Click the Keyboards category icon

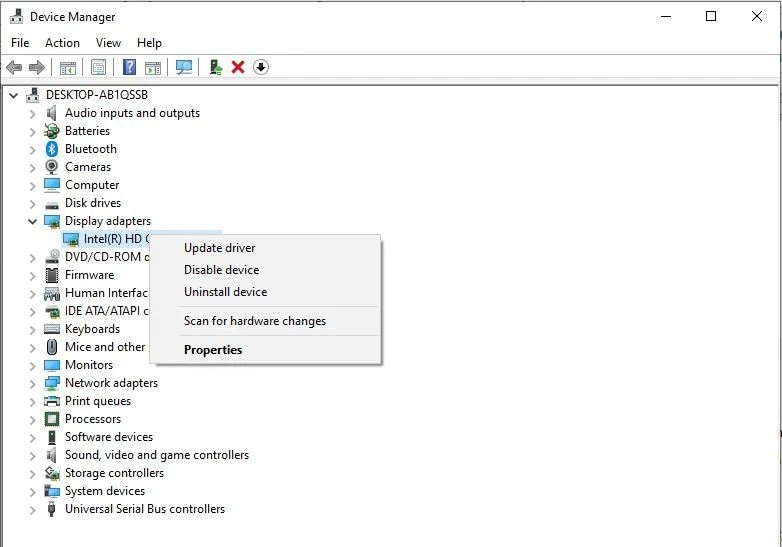click(x=52, y=329)
